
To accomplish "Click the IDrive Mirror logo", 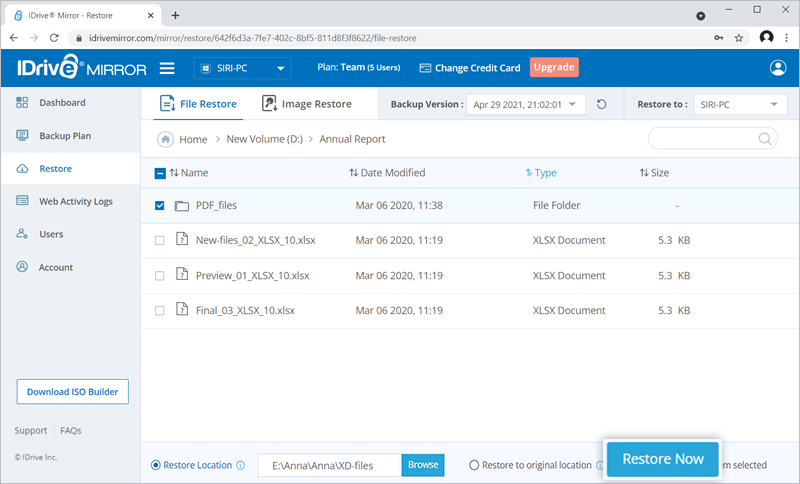I will pyautogui.click(x=82, y=67).
